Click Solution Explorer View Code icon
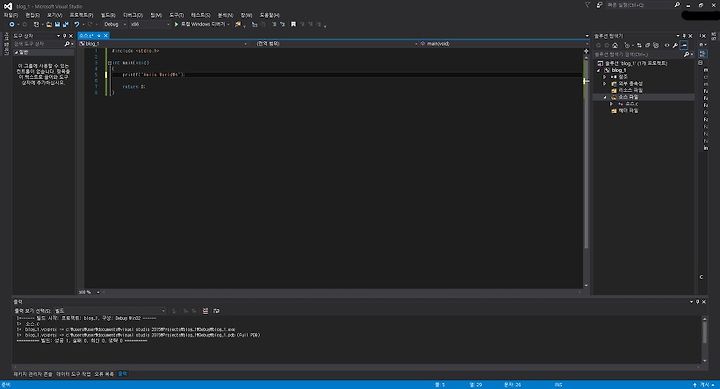Viewport: 720px width, 389px height. tap(667, 45)
